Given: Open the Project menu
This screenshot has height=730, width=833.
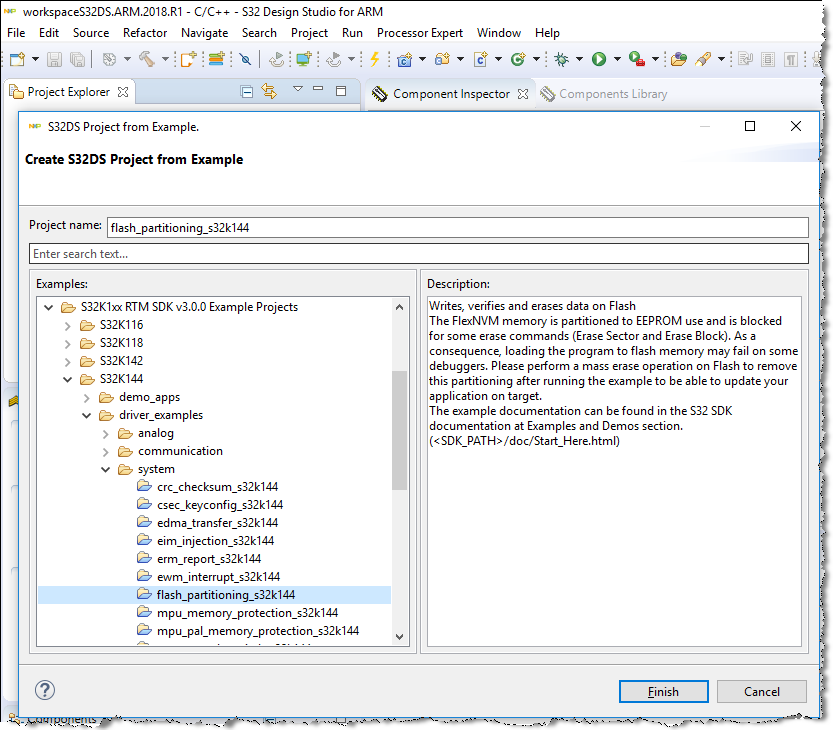Looking at the screenshot, I should click(309, 33).
